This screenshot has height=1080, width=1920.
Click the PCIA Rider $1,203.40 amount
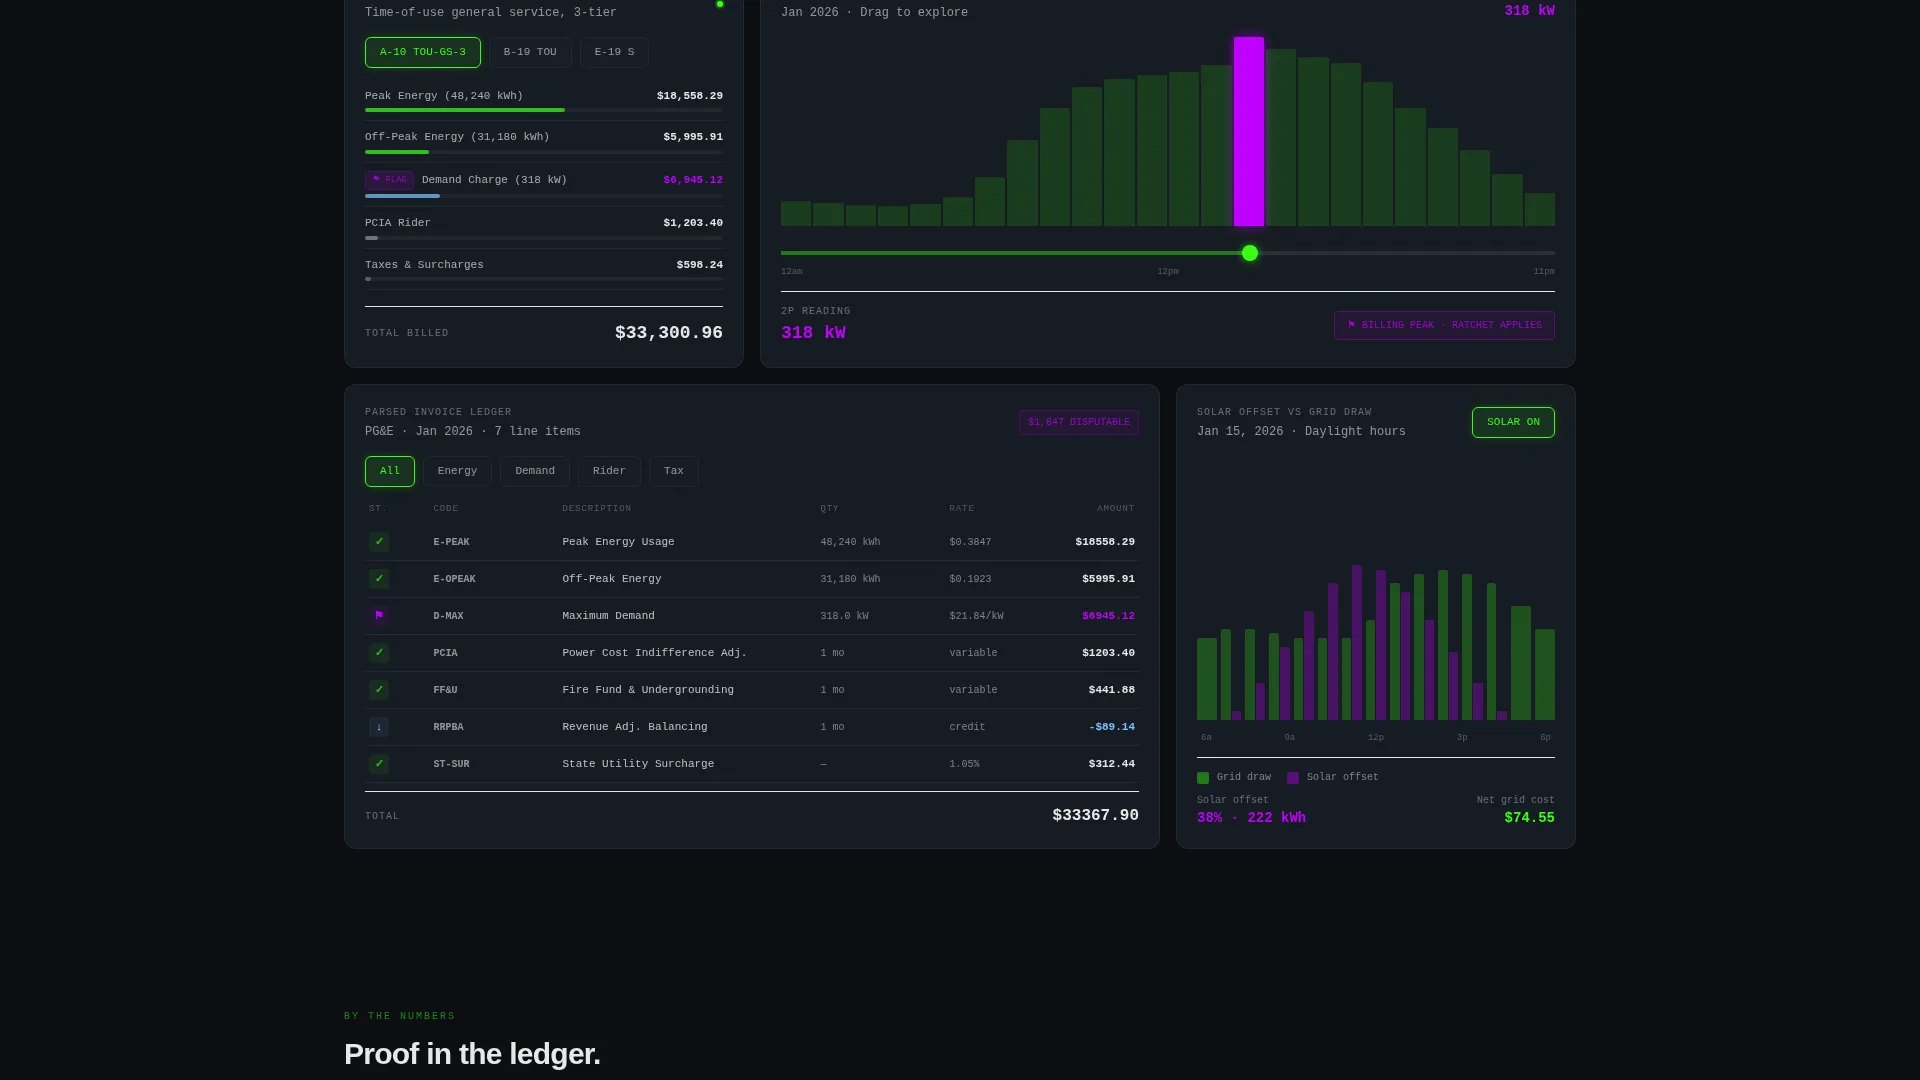(693, 223)
